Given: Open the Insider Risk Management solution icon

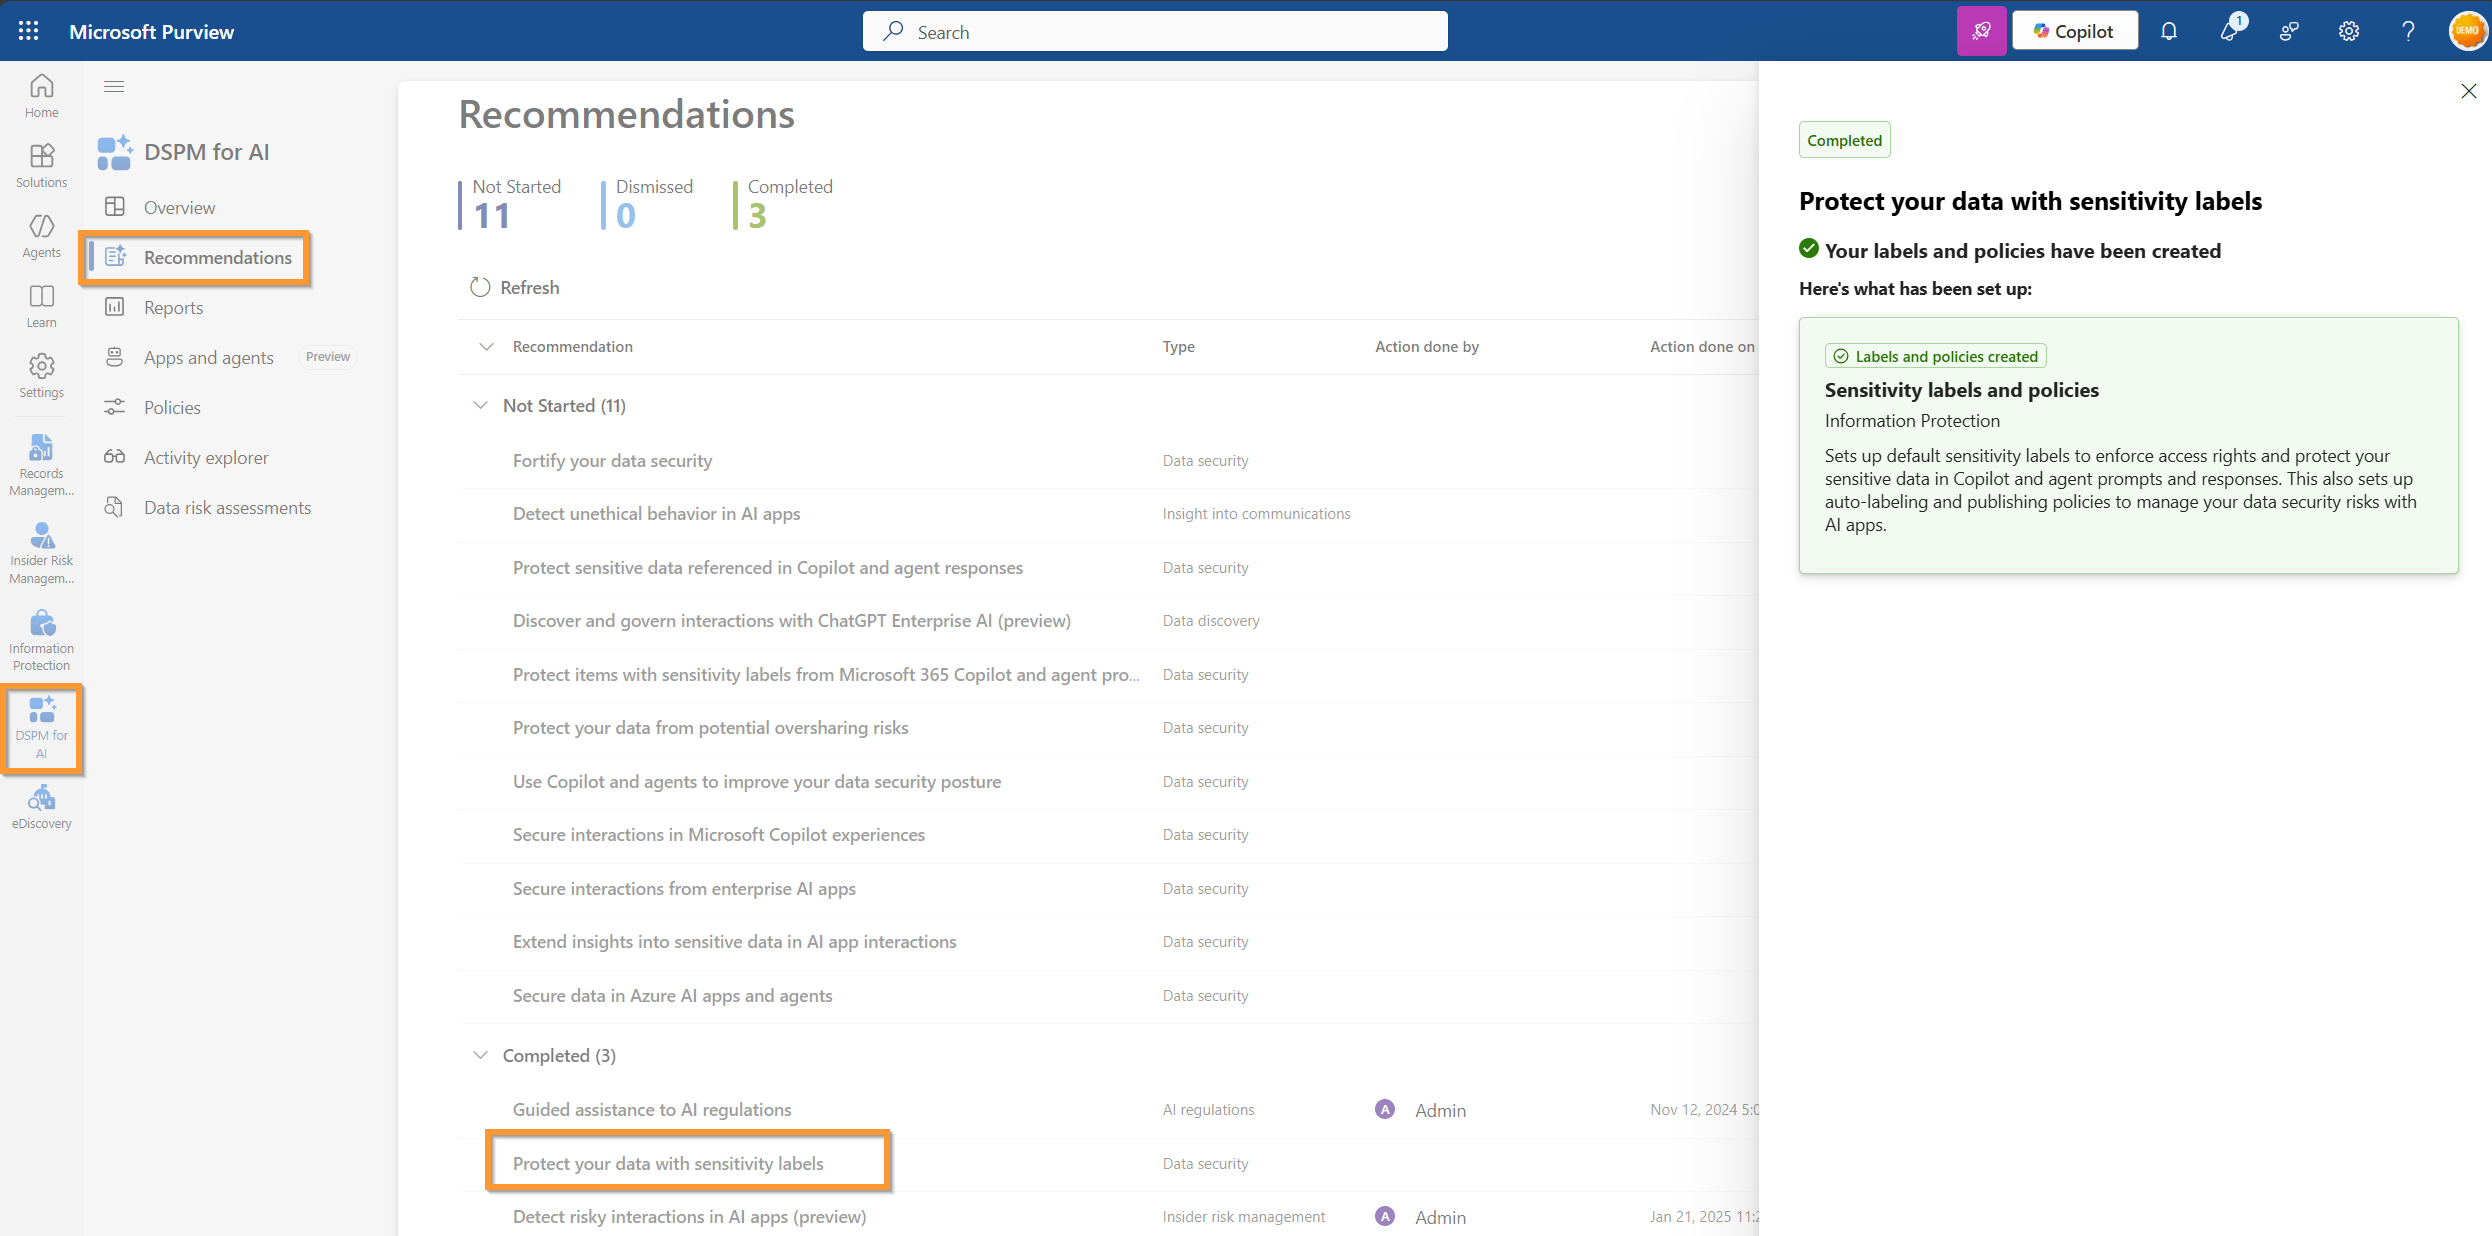Looking at the screenshot, I should (41, 552).
